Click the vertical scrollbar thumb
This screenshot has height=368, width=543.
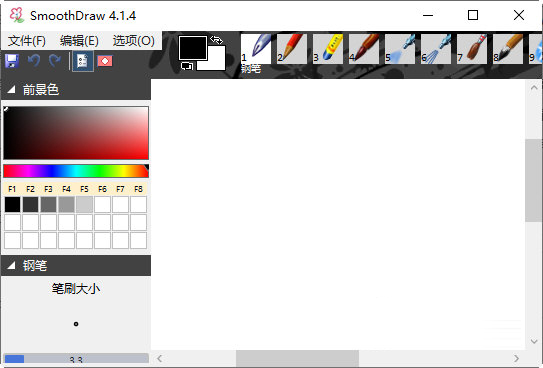click(534, 180)
